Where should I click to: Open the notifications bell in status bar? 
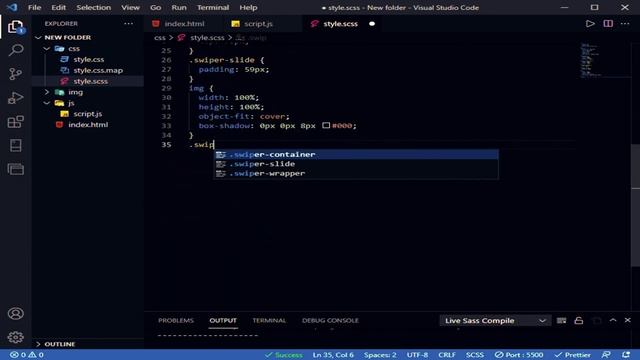(626, 355)
